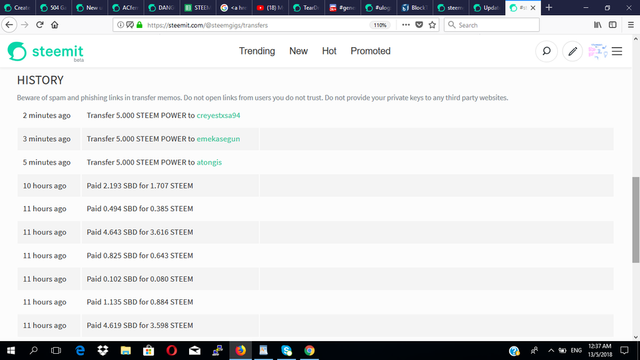Open a new browser tab
Viewport: 640px width, 360px height.
tap(549, 8)
